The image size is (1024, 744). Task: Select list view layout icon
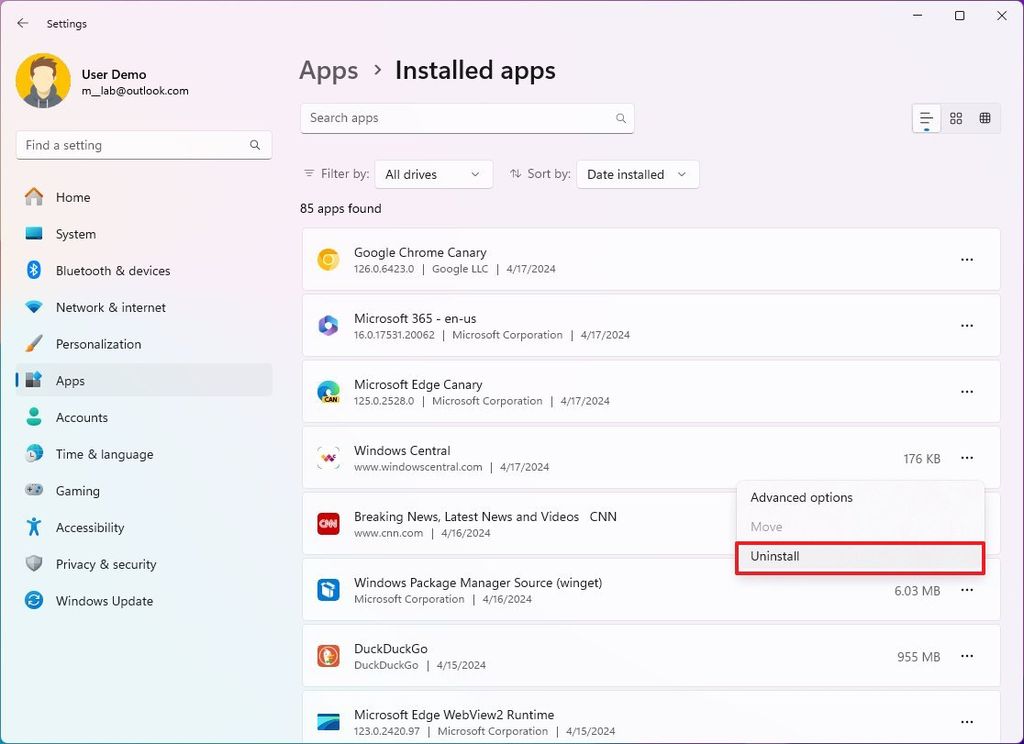coord(925,118)
